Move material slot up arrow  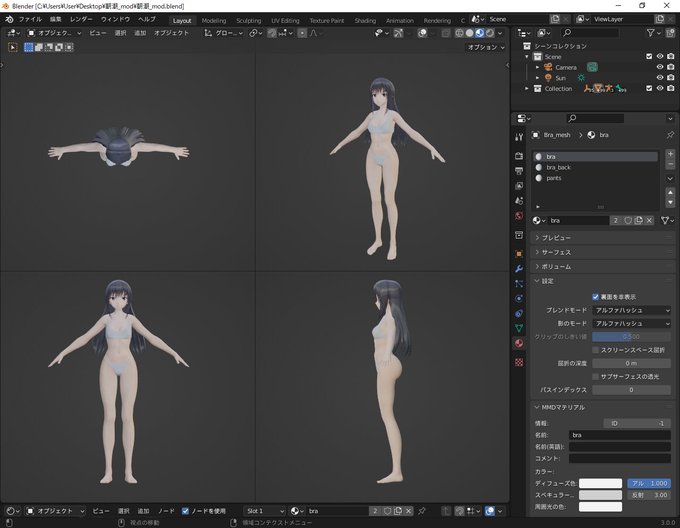coord(670,192)
